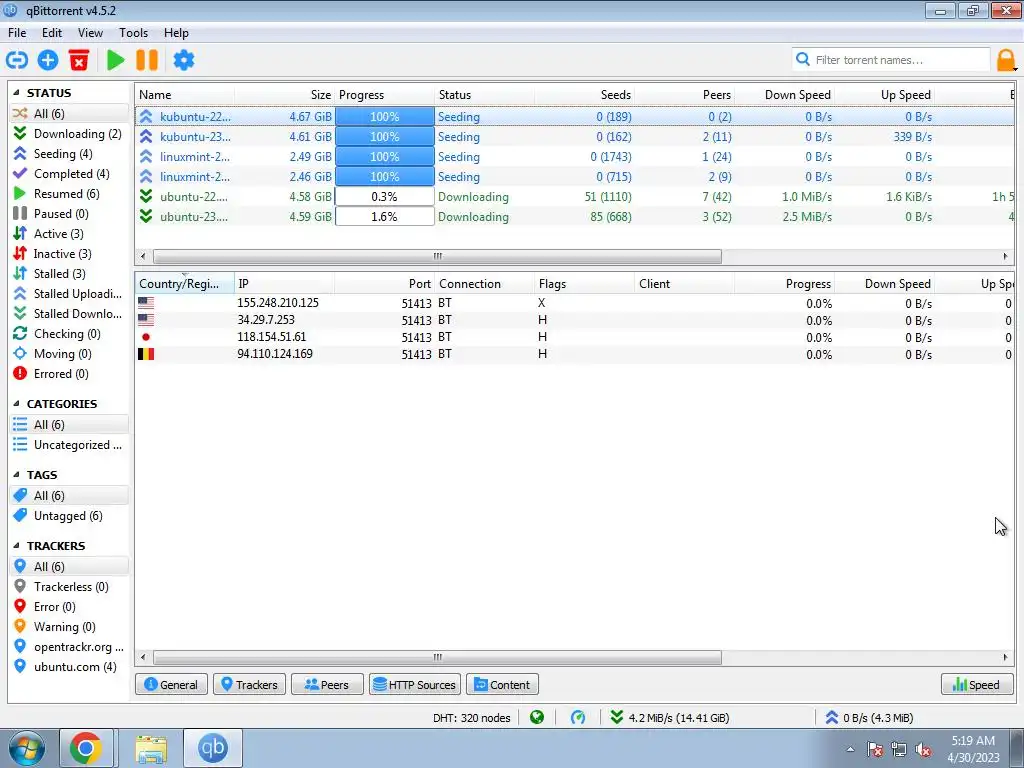Click the network tray icon
The width and height of the screenshot is (1024, 768).
tap(899, 750)
